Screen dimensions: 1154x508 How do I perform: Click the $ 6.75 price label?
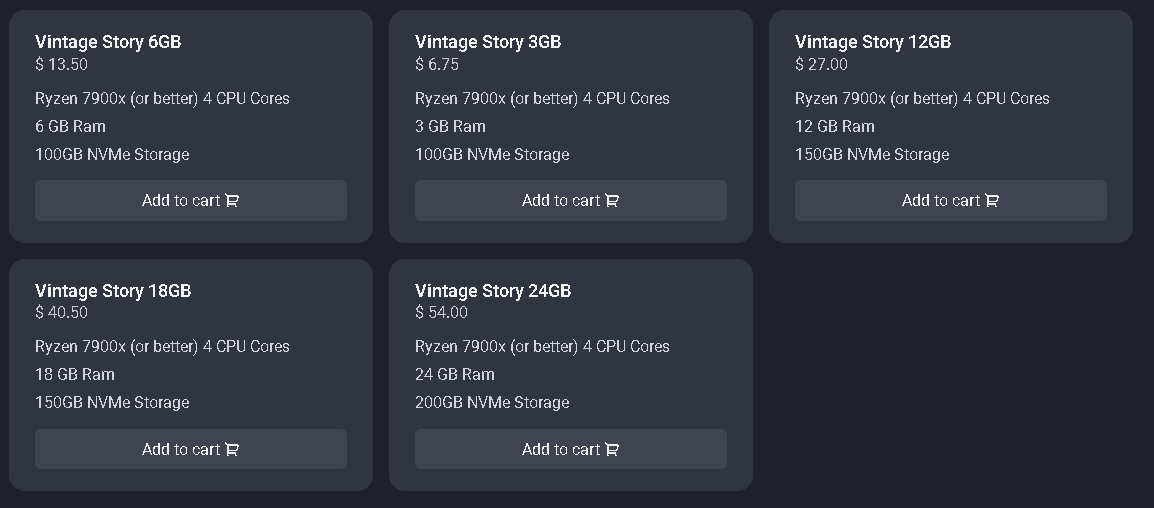437,65
